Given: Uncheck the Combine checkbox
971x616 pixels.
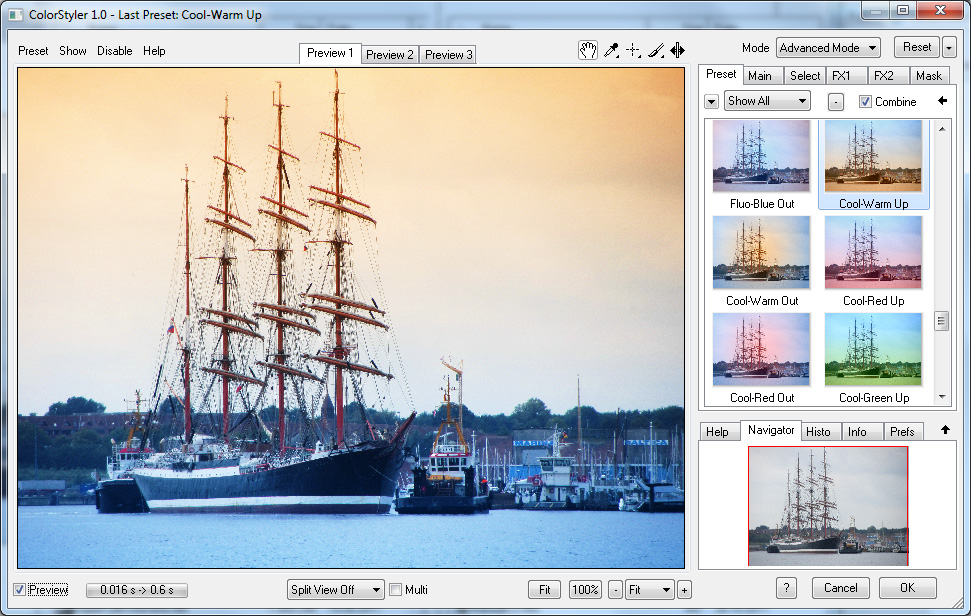Looking at the screenshot, I should pyautogui.click(x=866, y=102).
